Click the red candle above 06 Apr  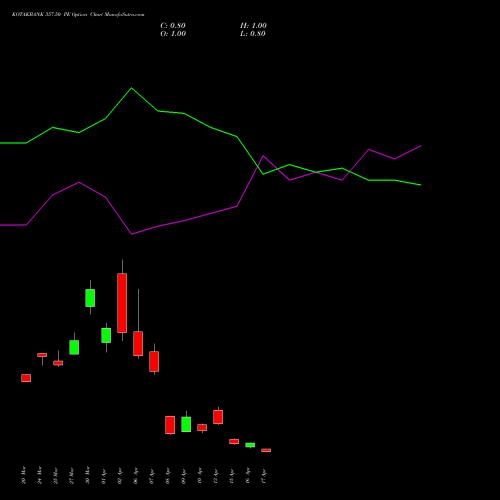click(x=138, y=343)
